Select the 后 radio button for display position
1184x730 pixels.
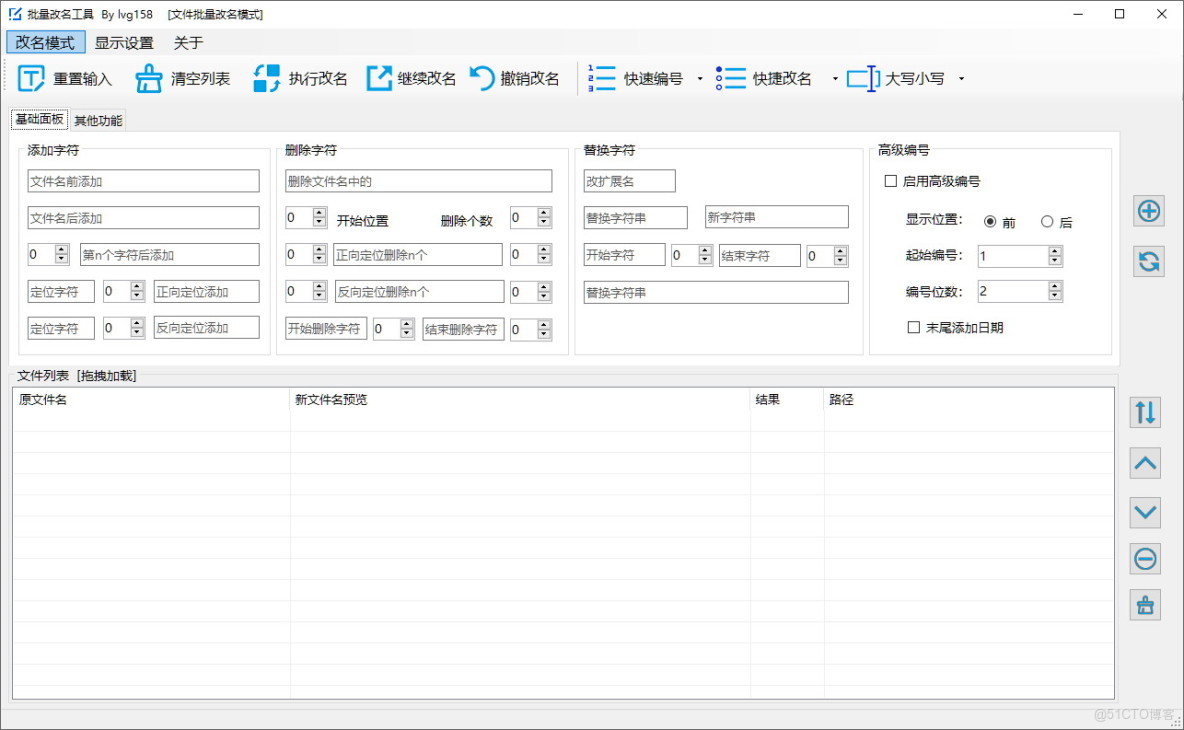(x=1048, y=222)
